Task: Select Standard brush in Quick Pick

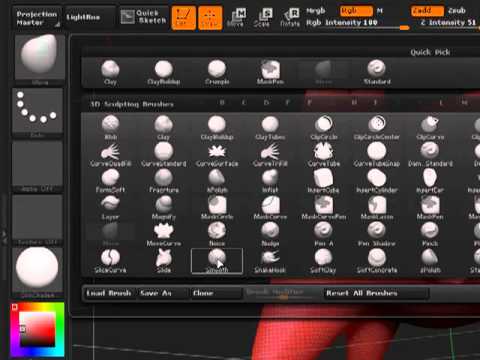Action: pyautogui.click(x=377, y=72)
